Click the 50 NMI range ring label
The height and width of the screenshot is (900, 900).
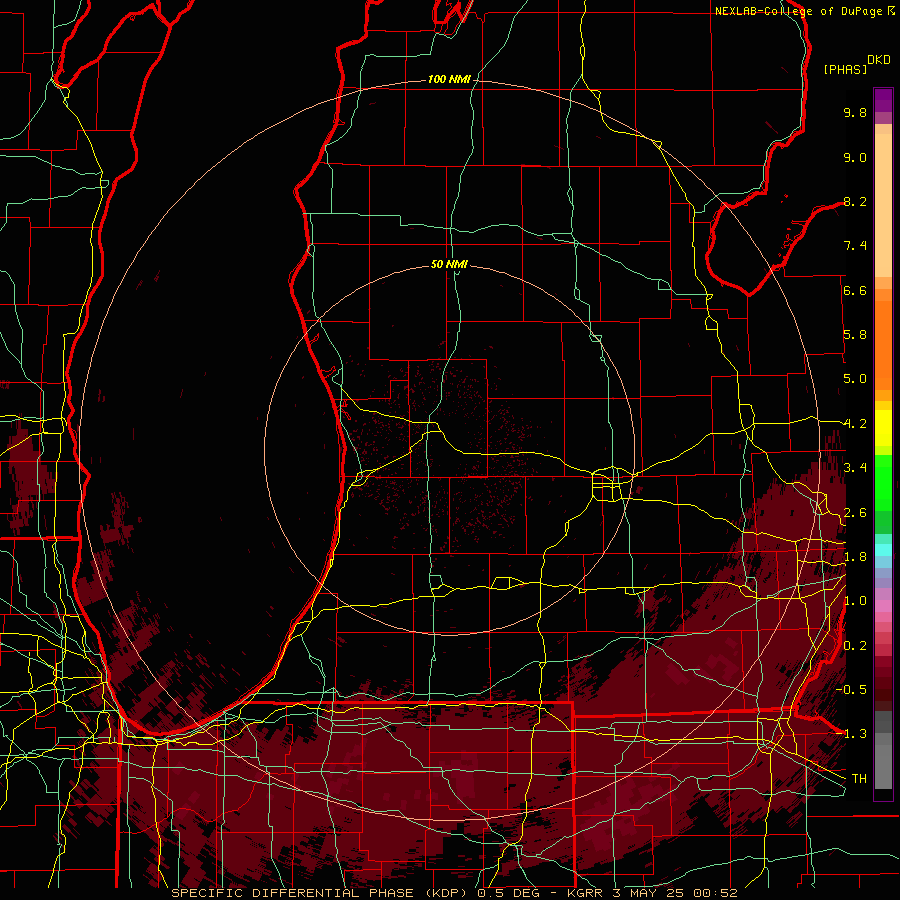(449, 264)
